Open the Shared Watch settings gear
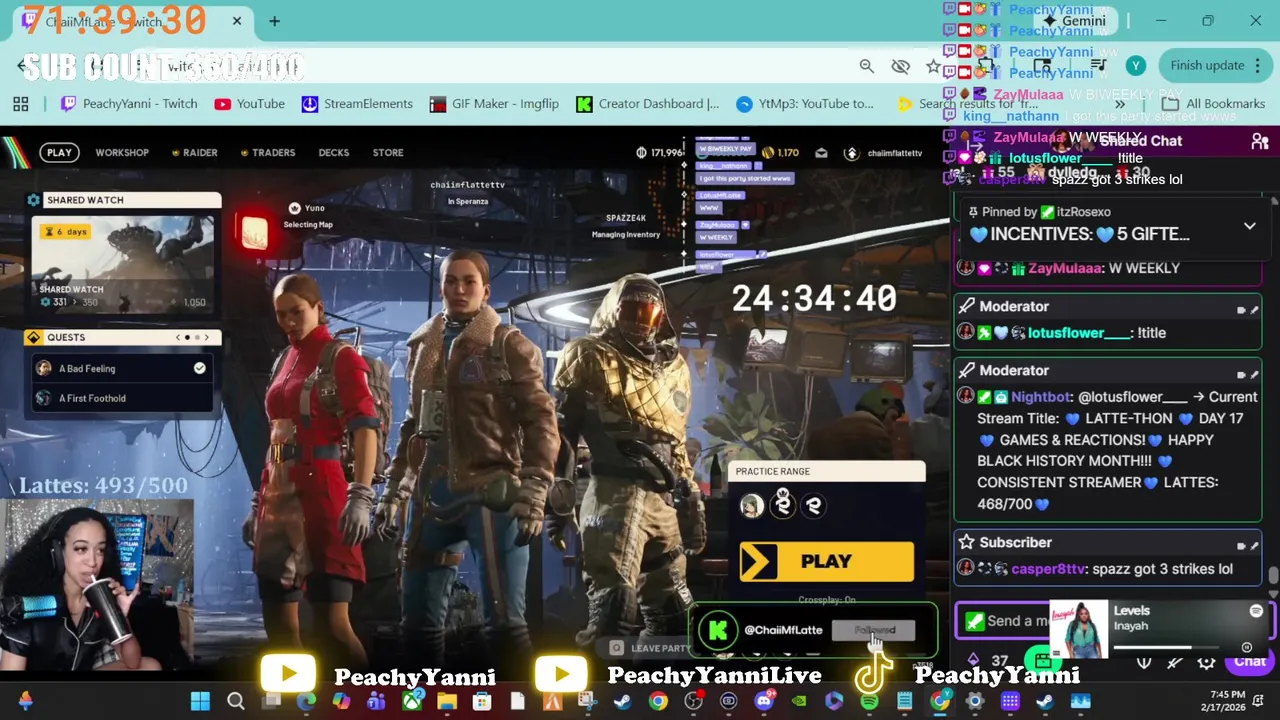Screen dimensions: 1280x720 (34, 200)
